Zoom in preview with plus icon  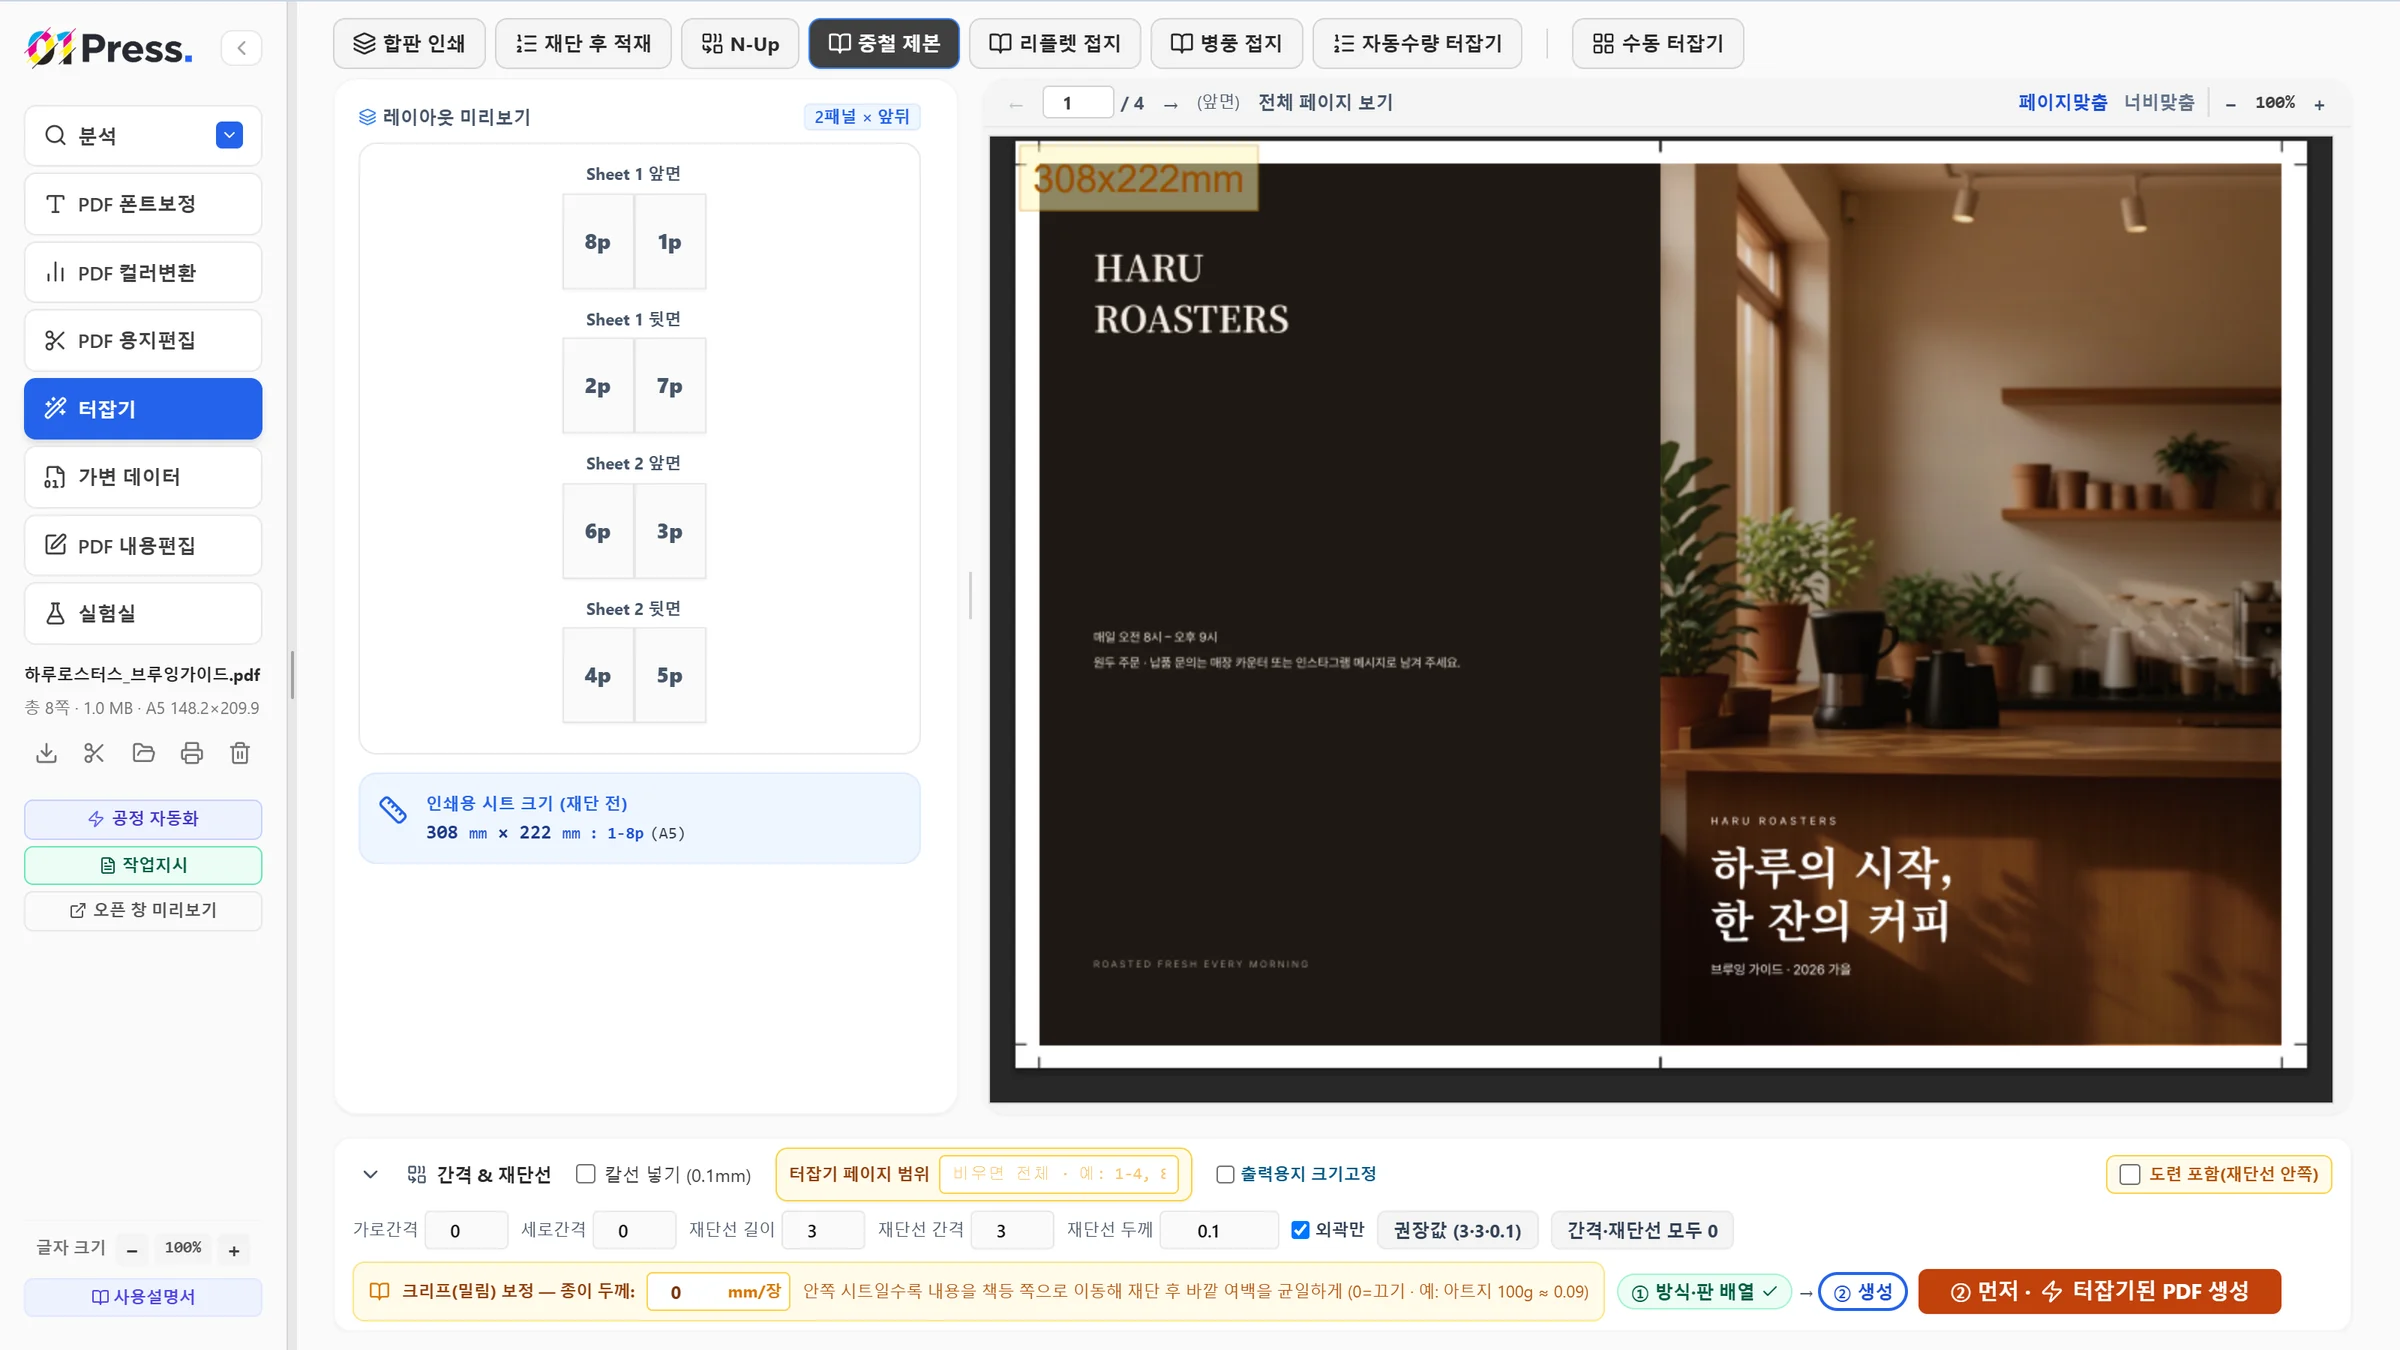(x=2319, y=104)
